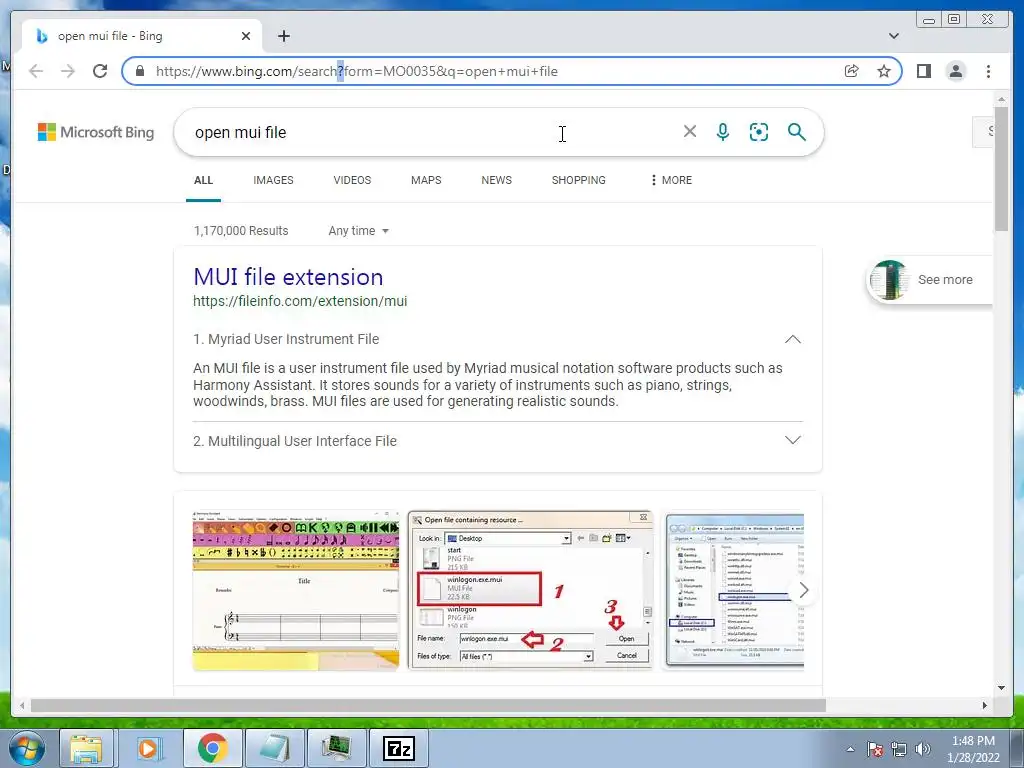Open the sheet music notation thumbnail
Image resolution: width=1024 pixels, height=768 pixels.
[296, 590]
